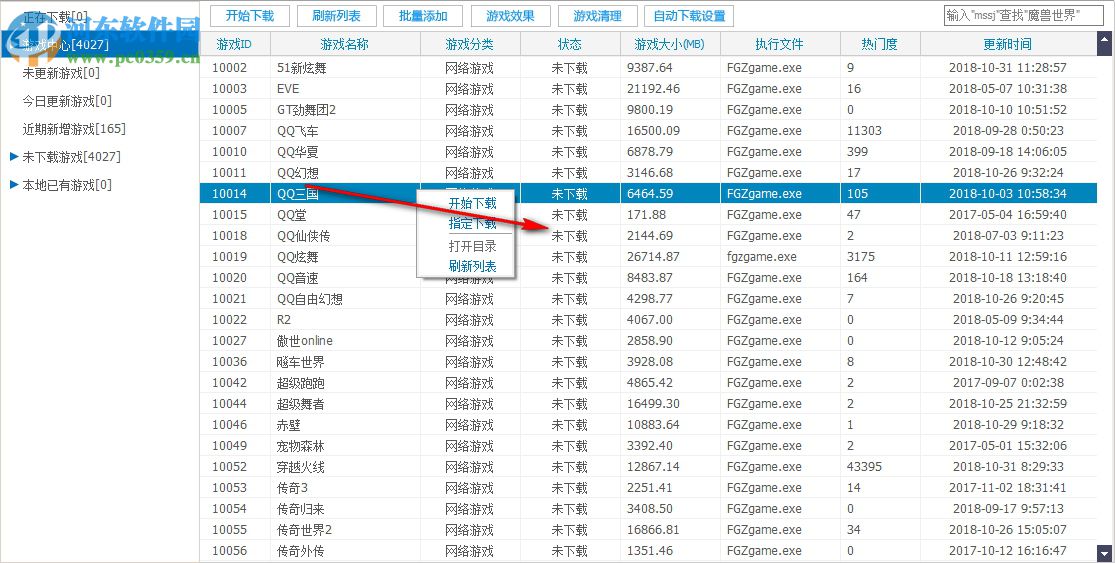Select the QQ炫舞 row

pos(648,257)
